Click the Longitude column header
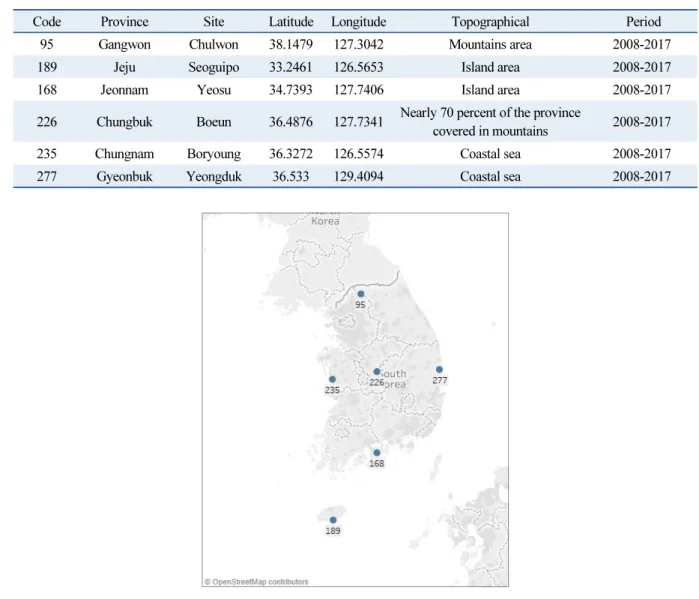The image size is (699, 599). click(358, 21)
